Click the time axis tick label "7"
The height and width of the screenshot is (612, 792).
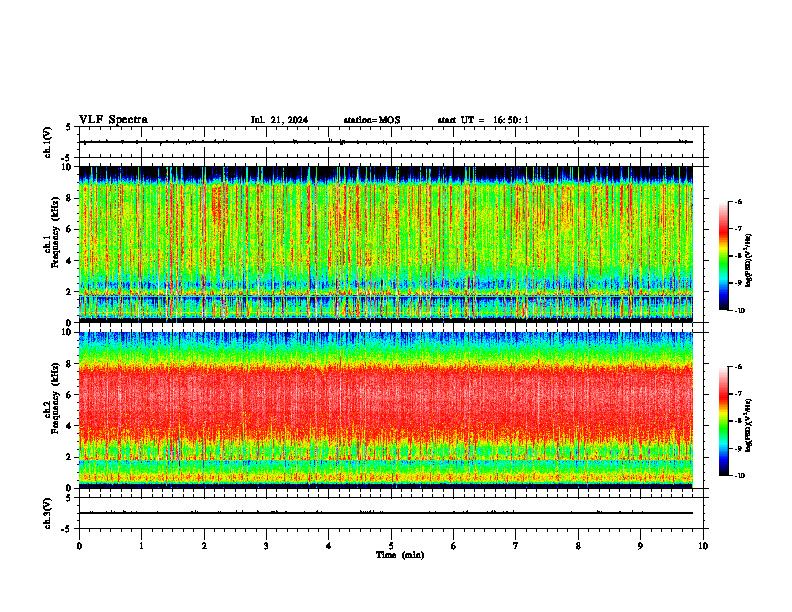[516, 546]
